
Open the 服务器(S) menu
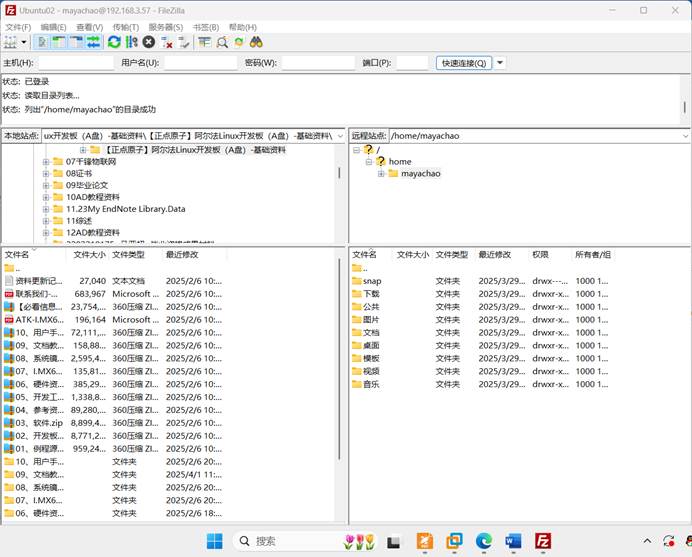point(165,27)
